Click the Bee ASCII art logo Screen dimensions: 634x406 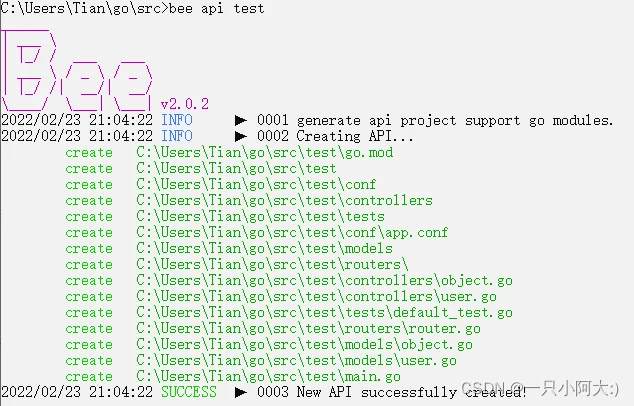tap(77, 70)
